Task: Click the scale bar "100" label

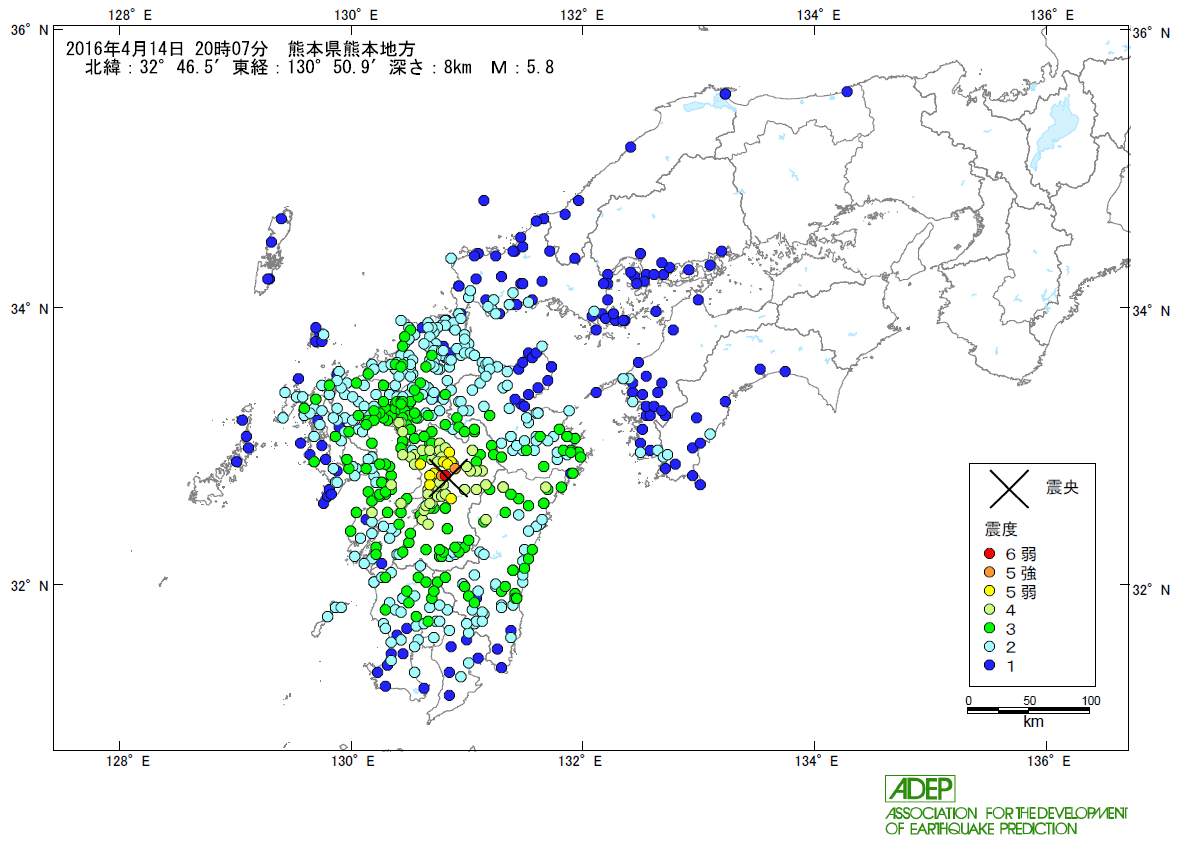Action: pyautogui.click(x=1091, y=701)
